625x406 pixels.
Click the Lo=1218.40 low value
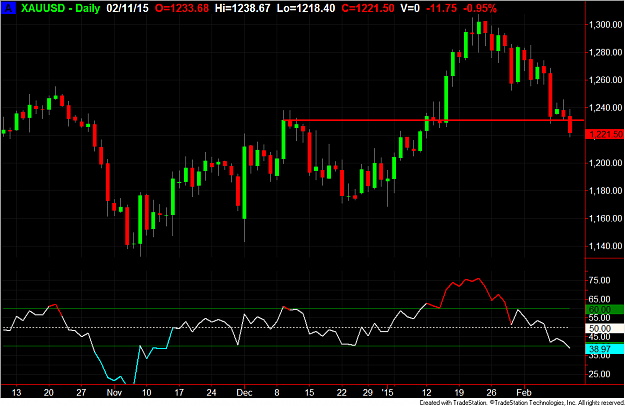point(306,8)
